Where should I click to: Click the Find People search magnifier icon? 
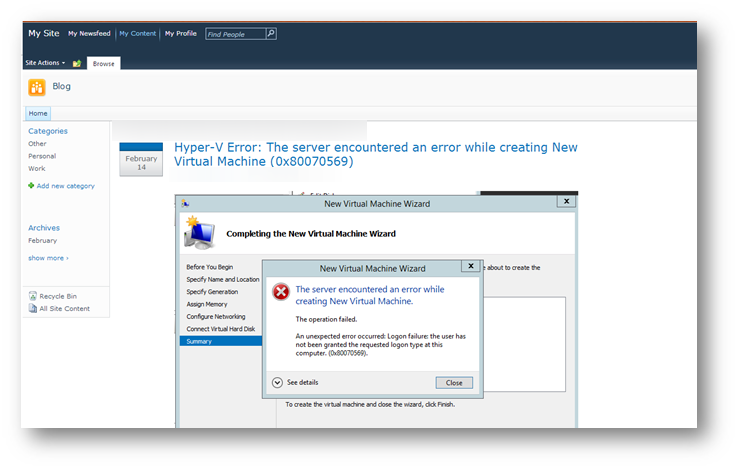pyautogui.click(x=271, y=33)
